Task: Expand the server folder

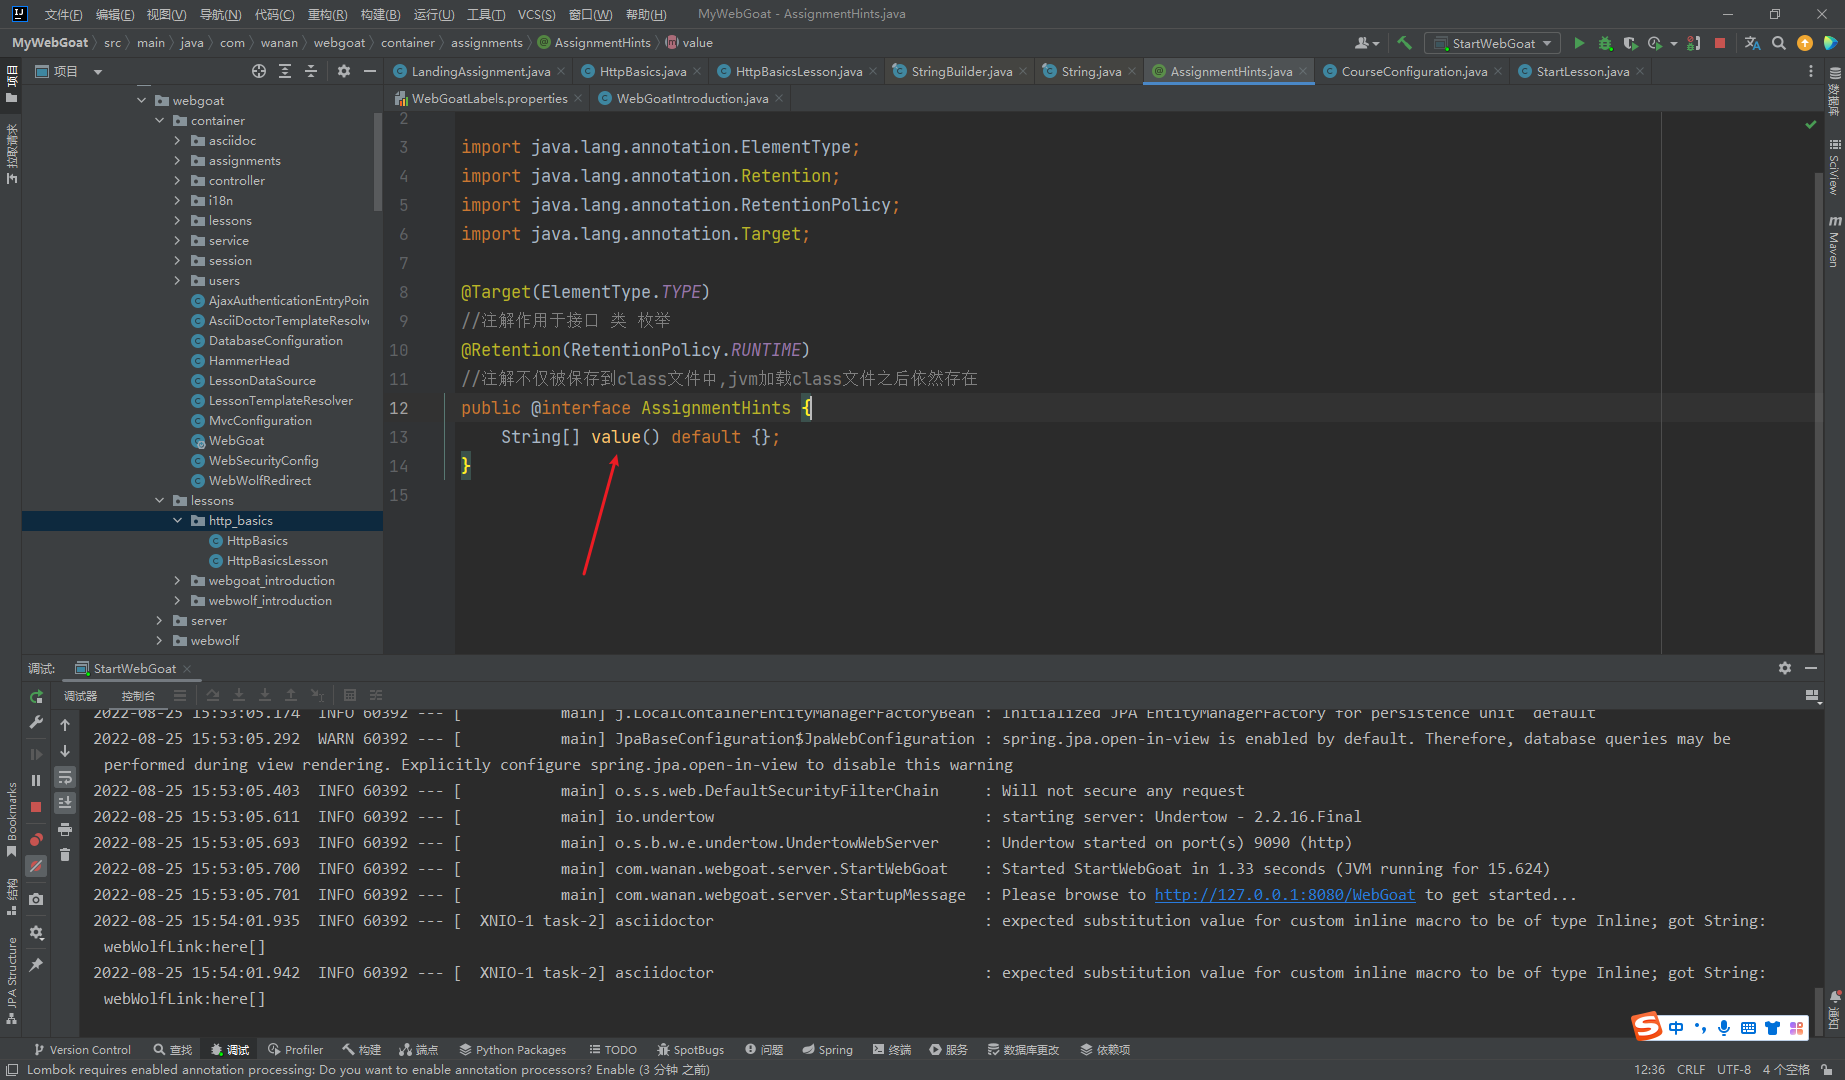Action: tap(160, 621)
